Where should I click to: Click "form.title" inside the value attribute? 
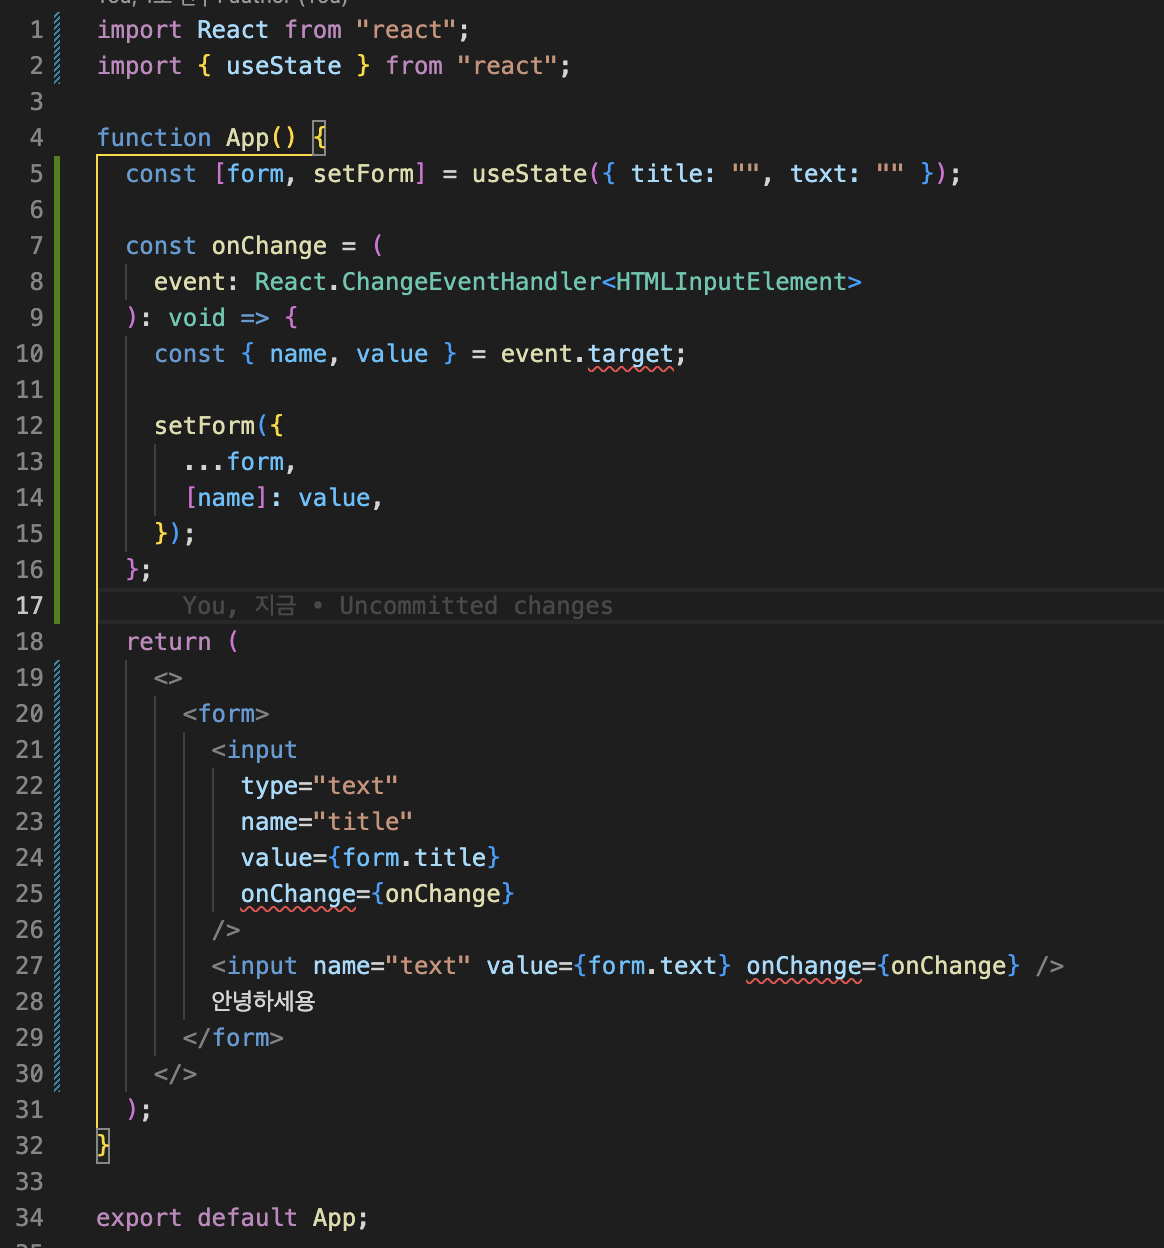[x=416, y=857]
